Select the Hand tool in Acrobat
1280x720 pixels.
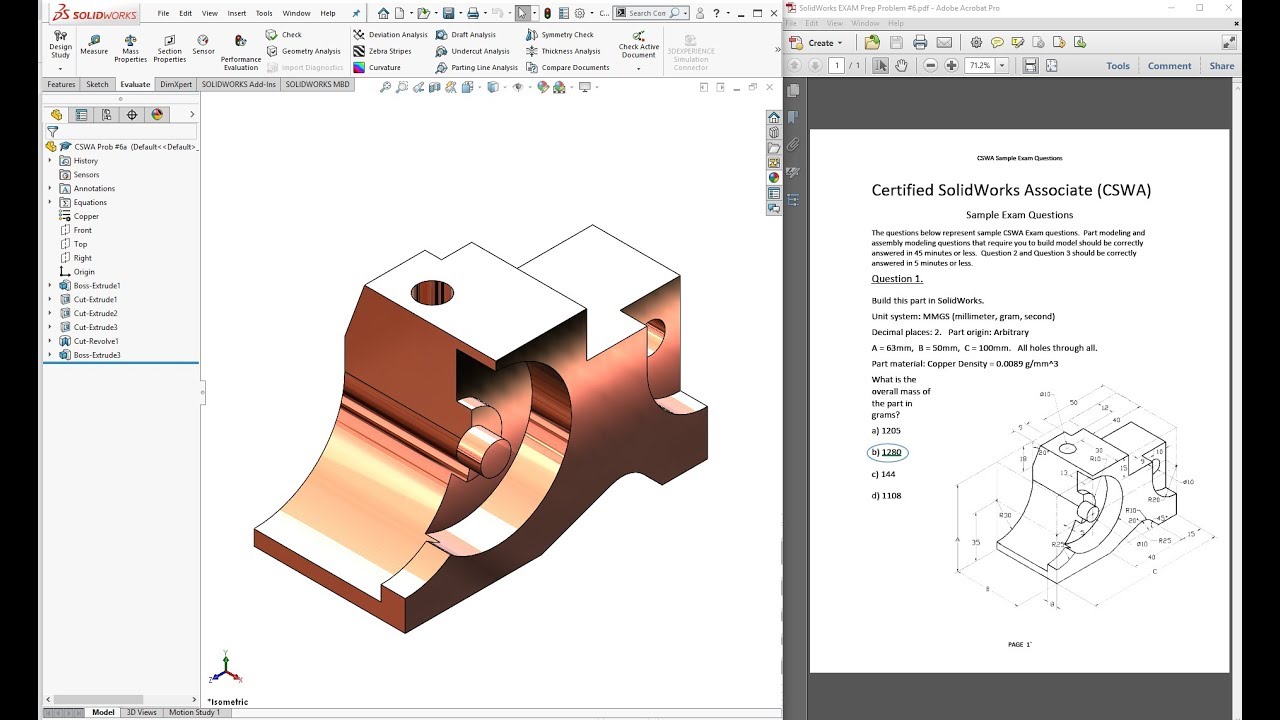[902, 65]
